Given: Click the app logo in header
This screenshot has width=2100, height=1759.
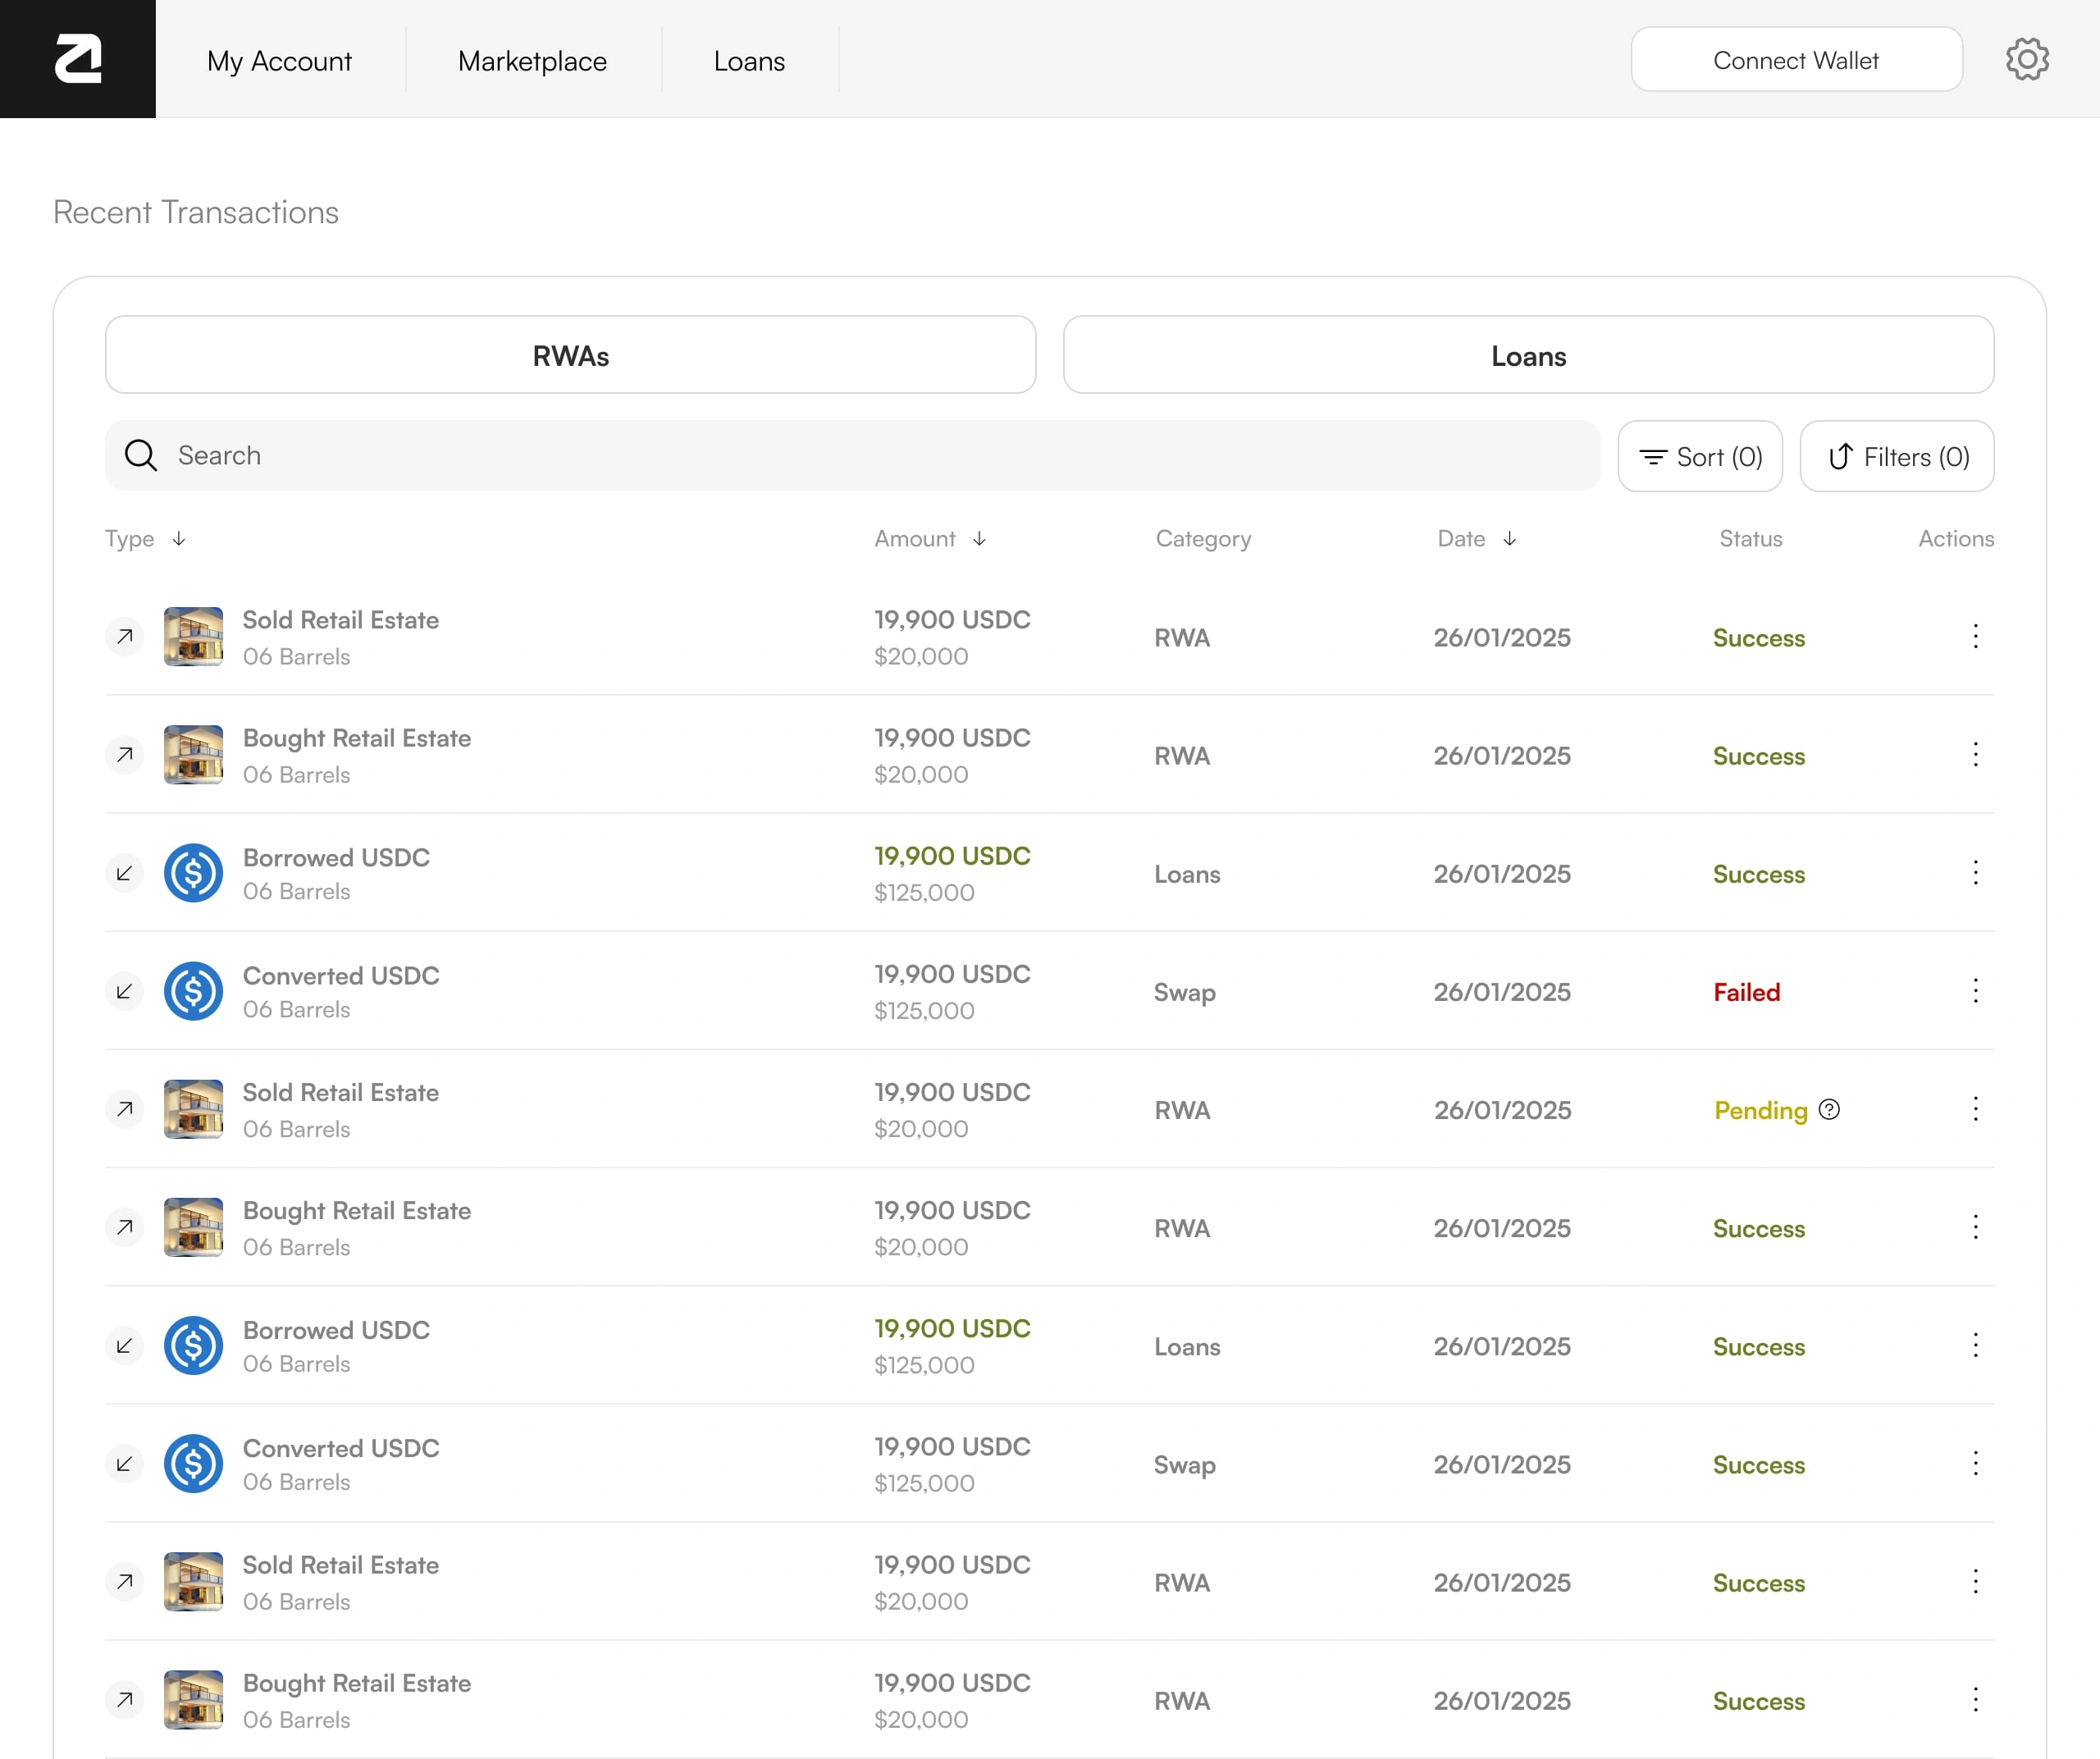Looking at the screenshot, I should click(78, 59).
